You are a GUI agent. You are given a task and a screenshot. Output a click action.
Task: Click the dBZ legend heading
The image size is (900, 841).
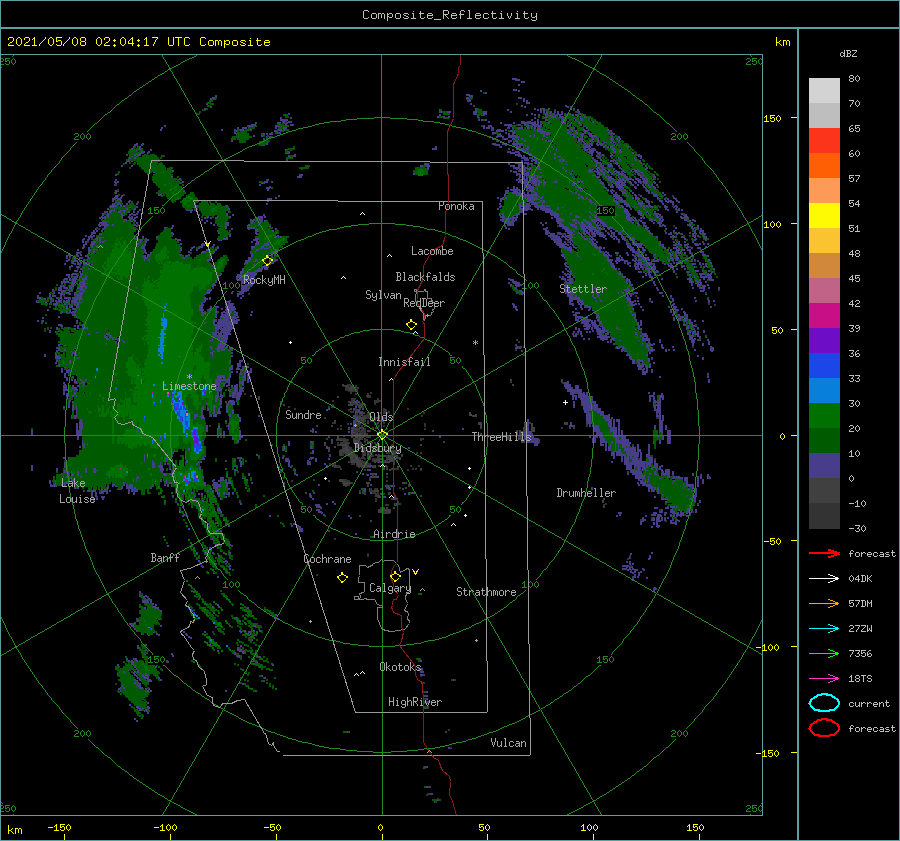pyautogui.click(x=848, y=53)
